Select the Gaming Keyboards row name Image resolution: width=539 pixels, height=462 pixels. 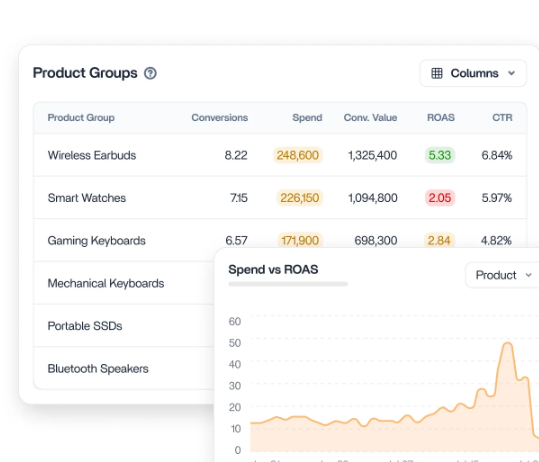tap(97, 241)
